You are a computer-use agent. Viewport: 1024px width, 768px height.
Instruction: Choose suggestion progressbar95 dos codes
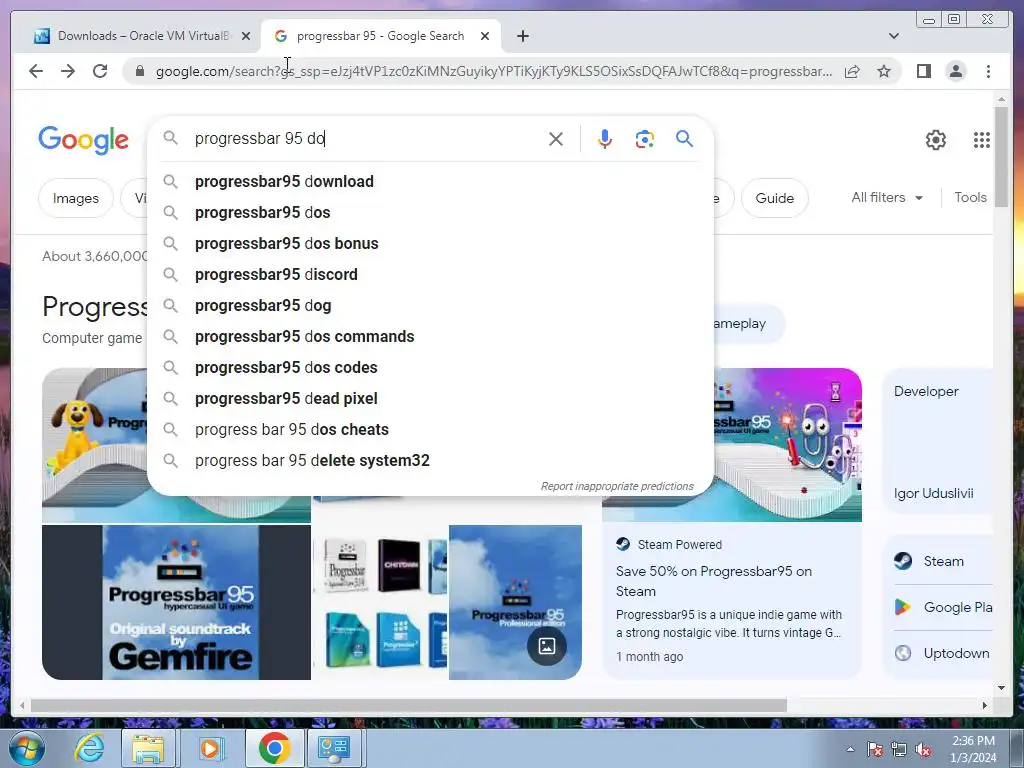430,368
